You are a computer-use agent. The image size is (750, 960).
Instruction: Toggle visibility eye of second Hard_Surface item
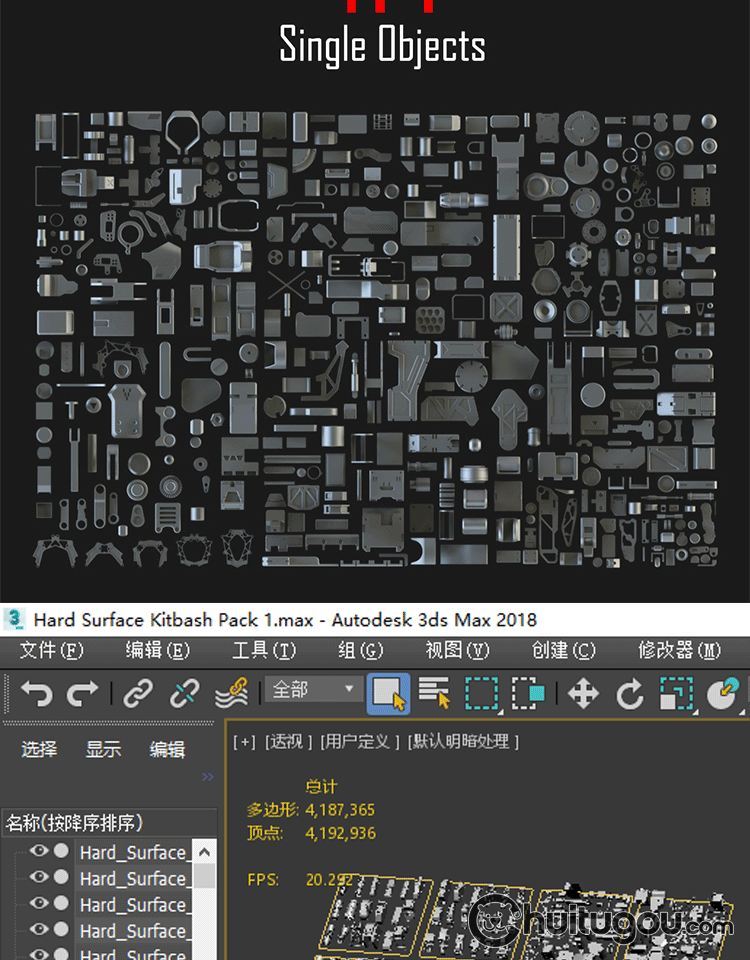click(39, 877)
